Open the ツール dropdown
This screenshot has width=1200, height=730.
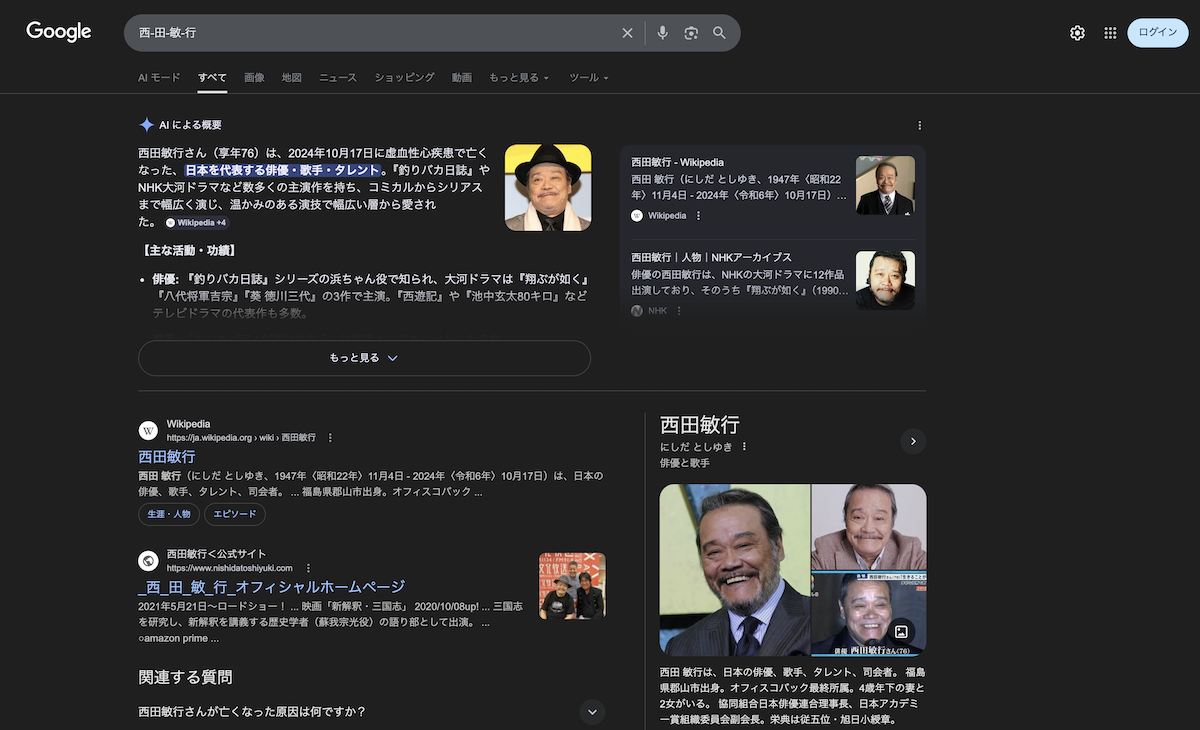(x=588, y=77)
